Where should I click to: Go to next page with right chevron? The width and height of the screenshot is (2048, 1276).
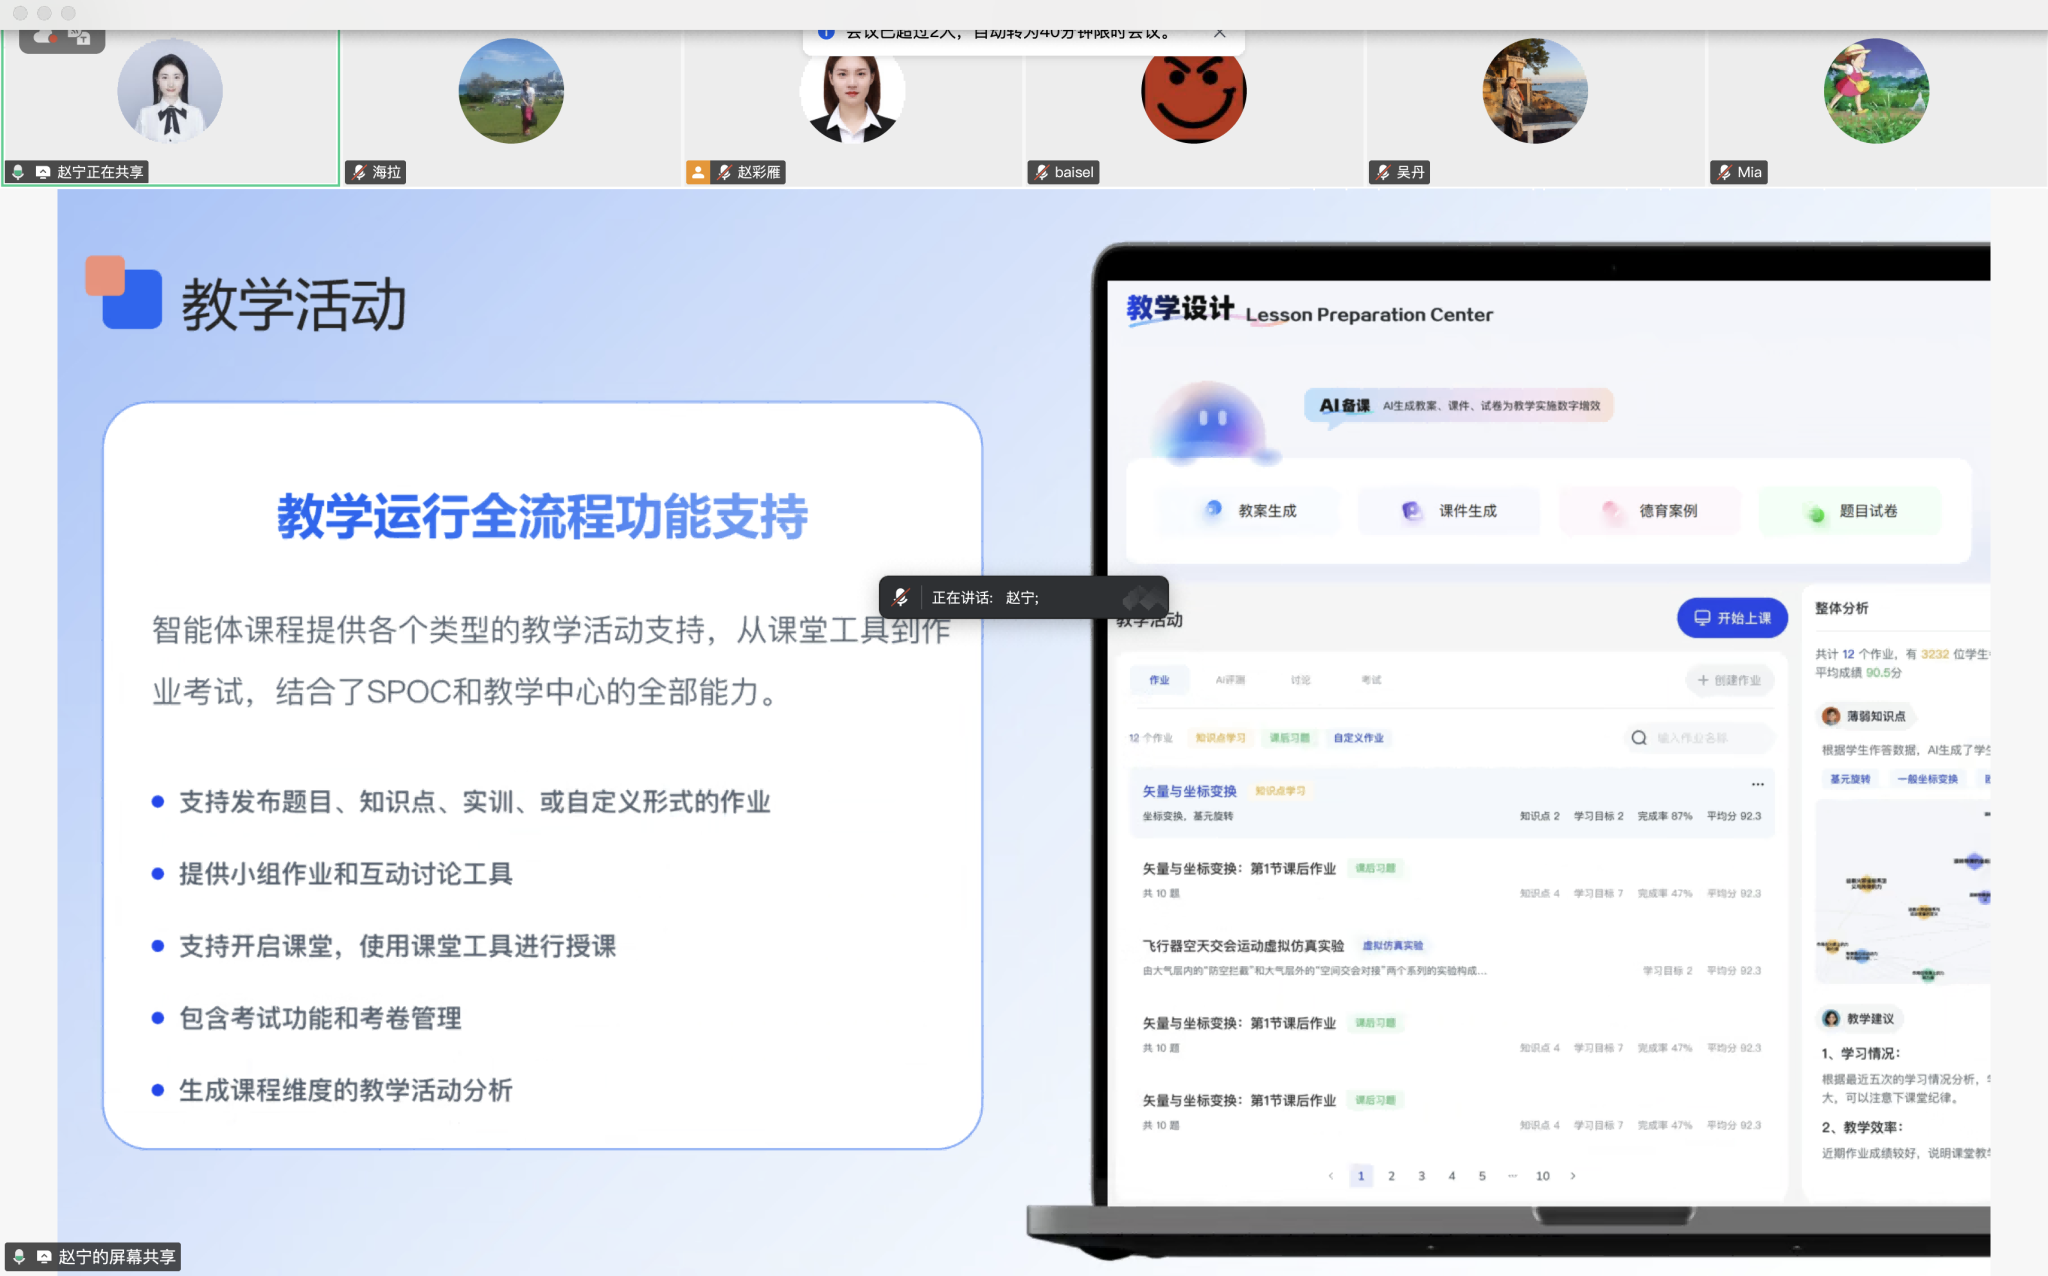pyautogui.click(x=1573, y=1176)
